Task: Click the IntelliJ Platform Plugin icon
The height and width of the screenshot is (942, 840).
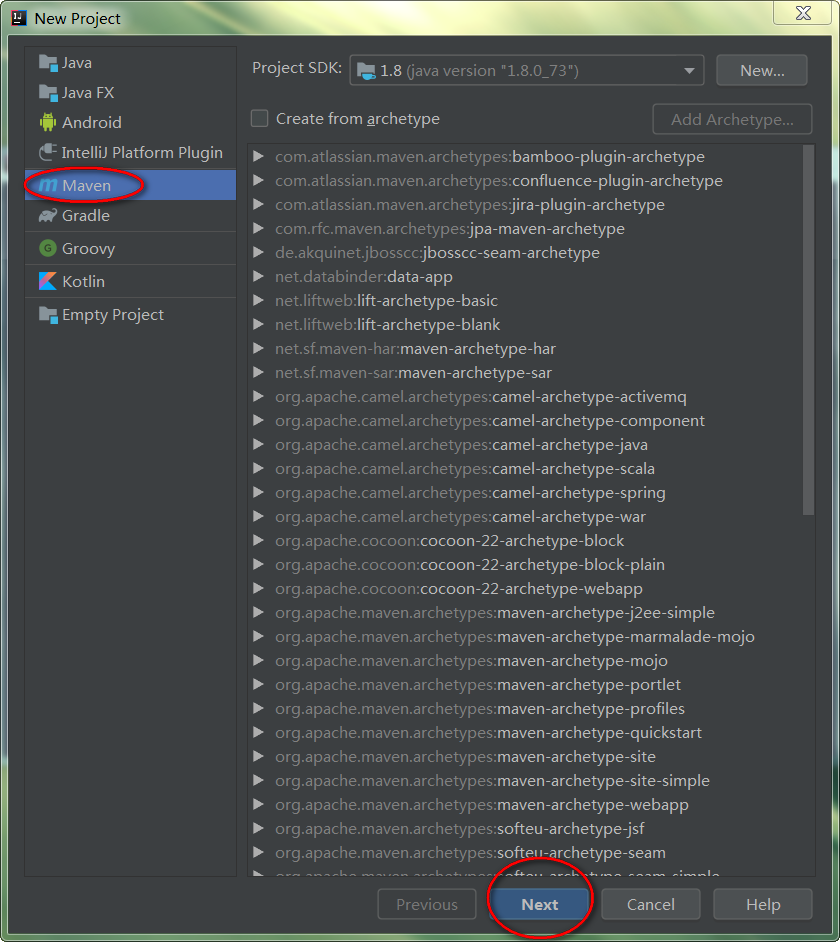Action: pyautogui.click(x=48, y=153)
